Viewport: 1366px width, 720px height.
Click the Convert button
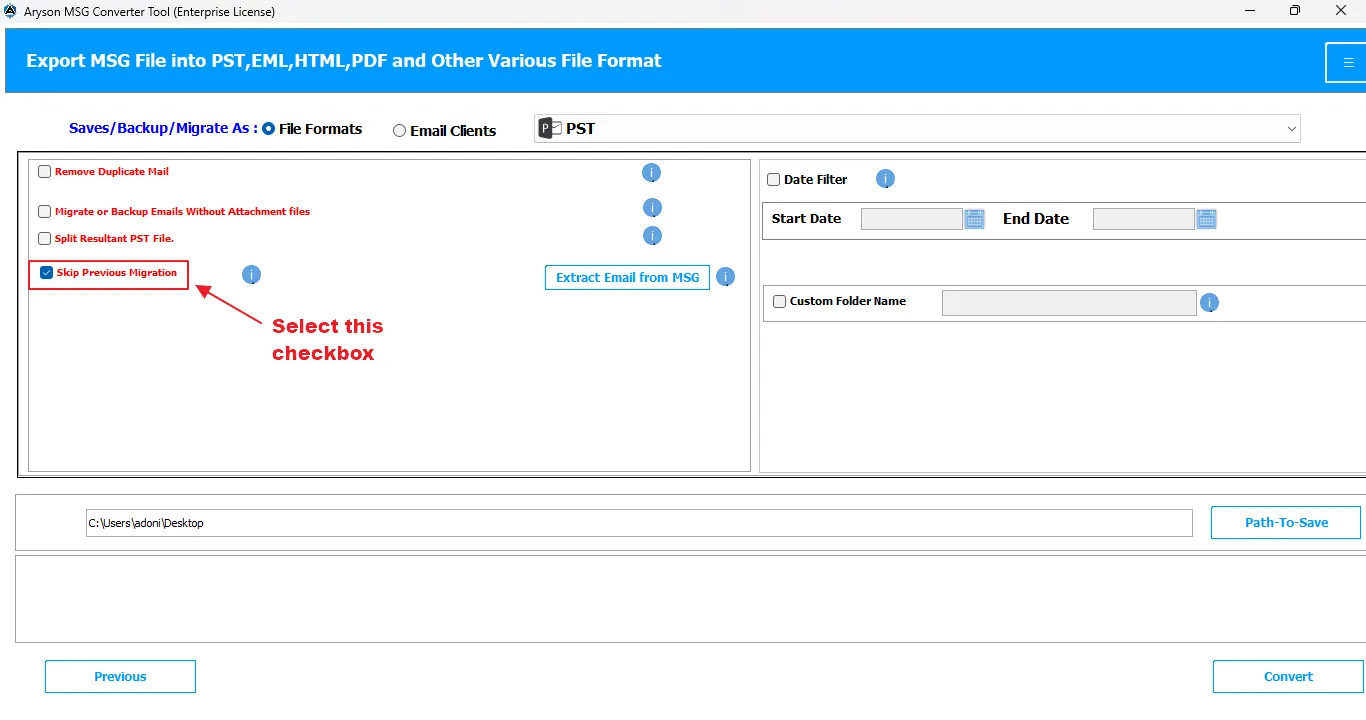[1288, 677]
